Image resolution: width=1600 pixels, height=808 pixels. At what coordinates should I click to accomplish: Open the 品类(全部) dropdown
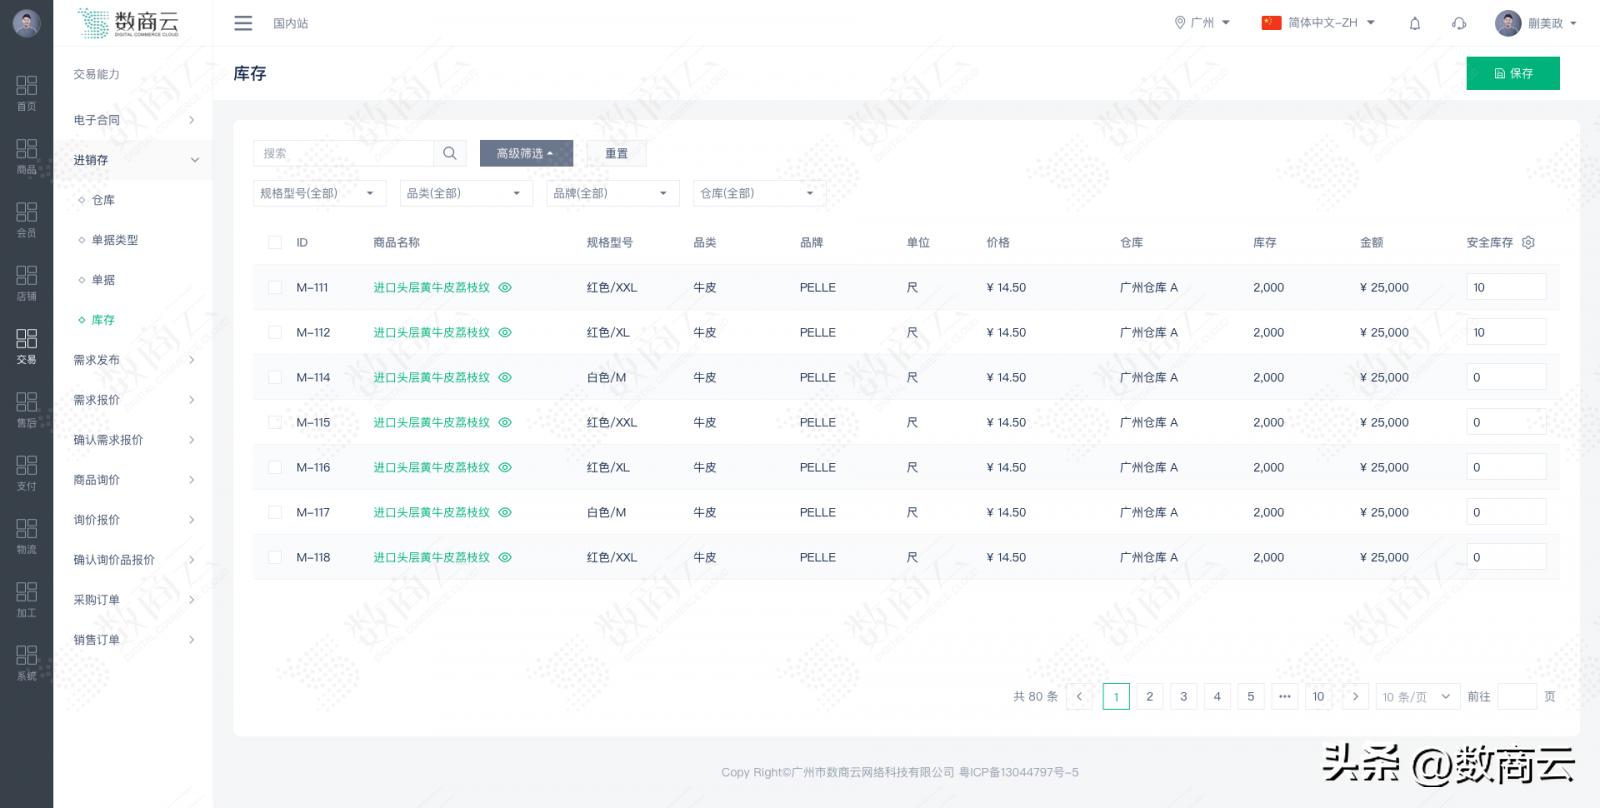tap(466, 193)
